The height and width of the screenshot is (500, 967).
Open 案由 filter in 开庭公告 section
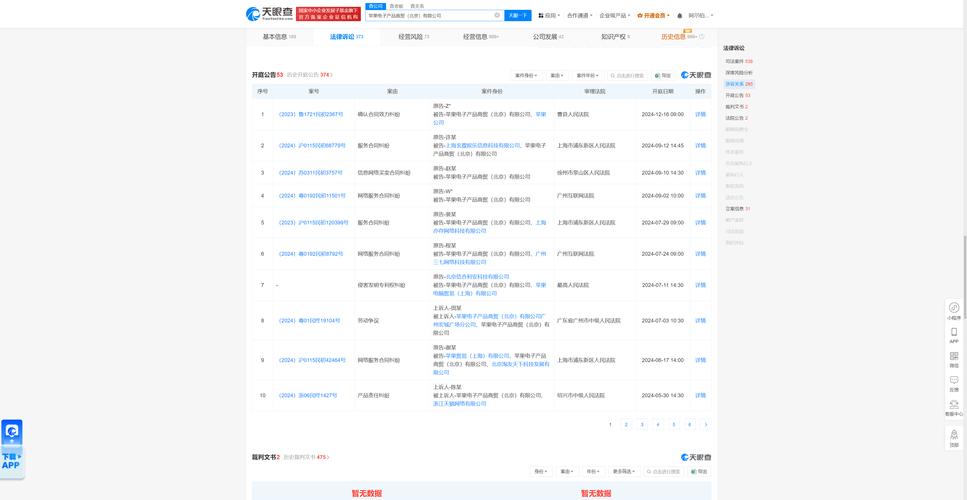coord(557,75)
